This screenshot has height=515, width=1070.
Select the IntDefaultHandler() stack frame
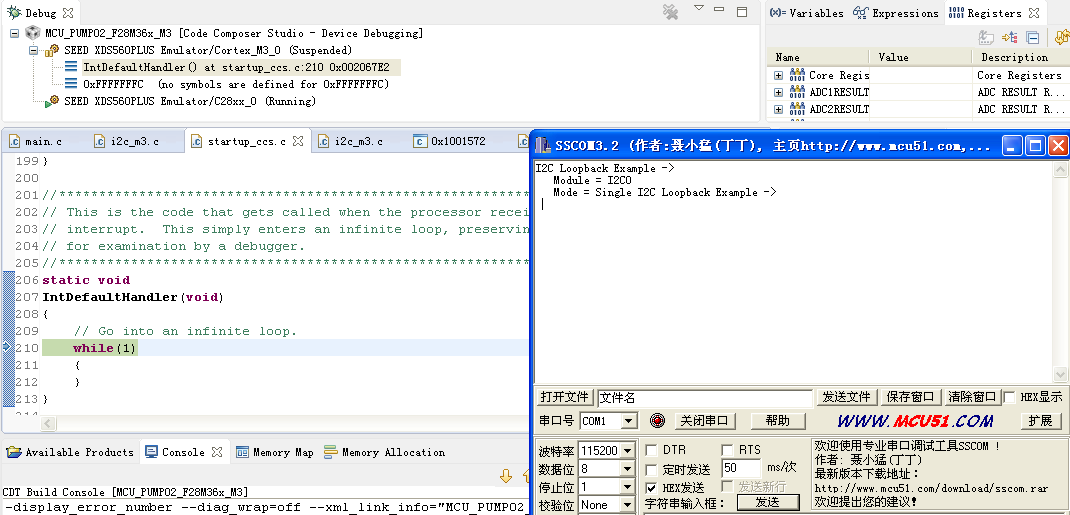click(x=236, y=67)
